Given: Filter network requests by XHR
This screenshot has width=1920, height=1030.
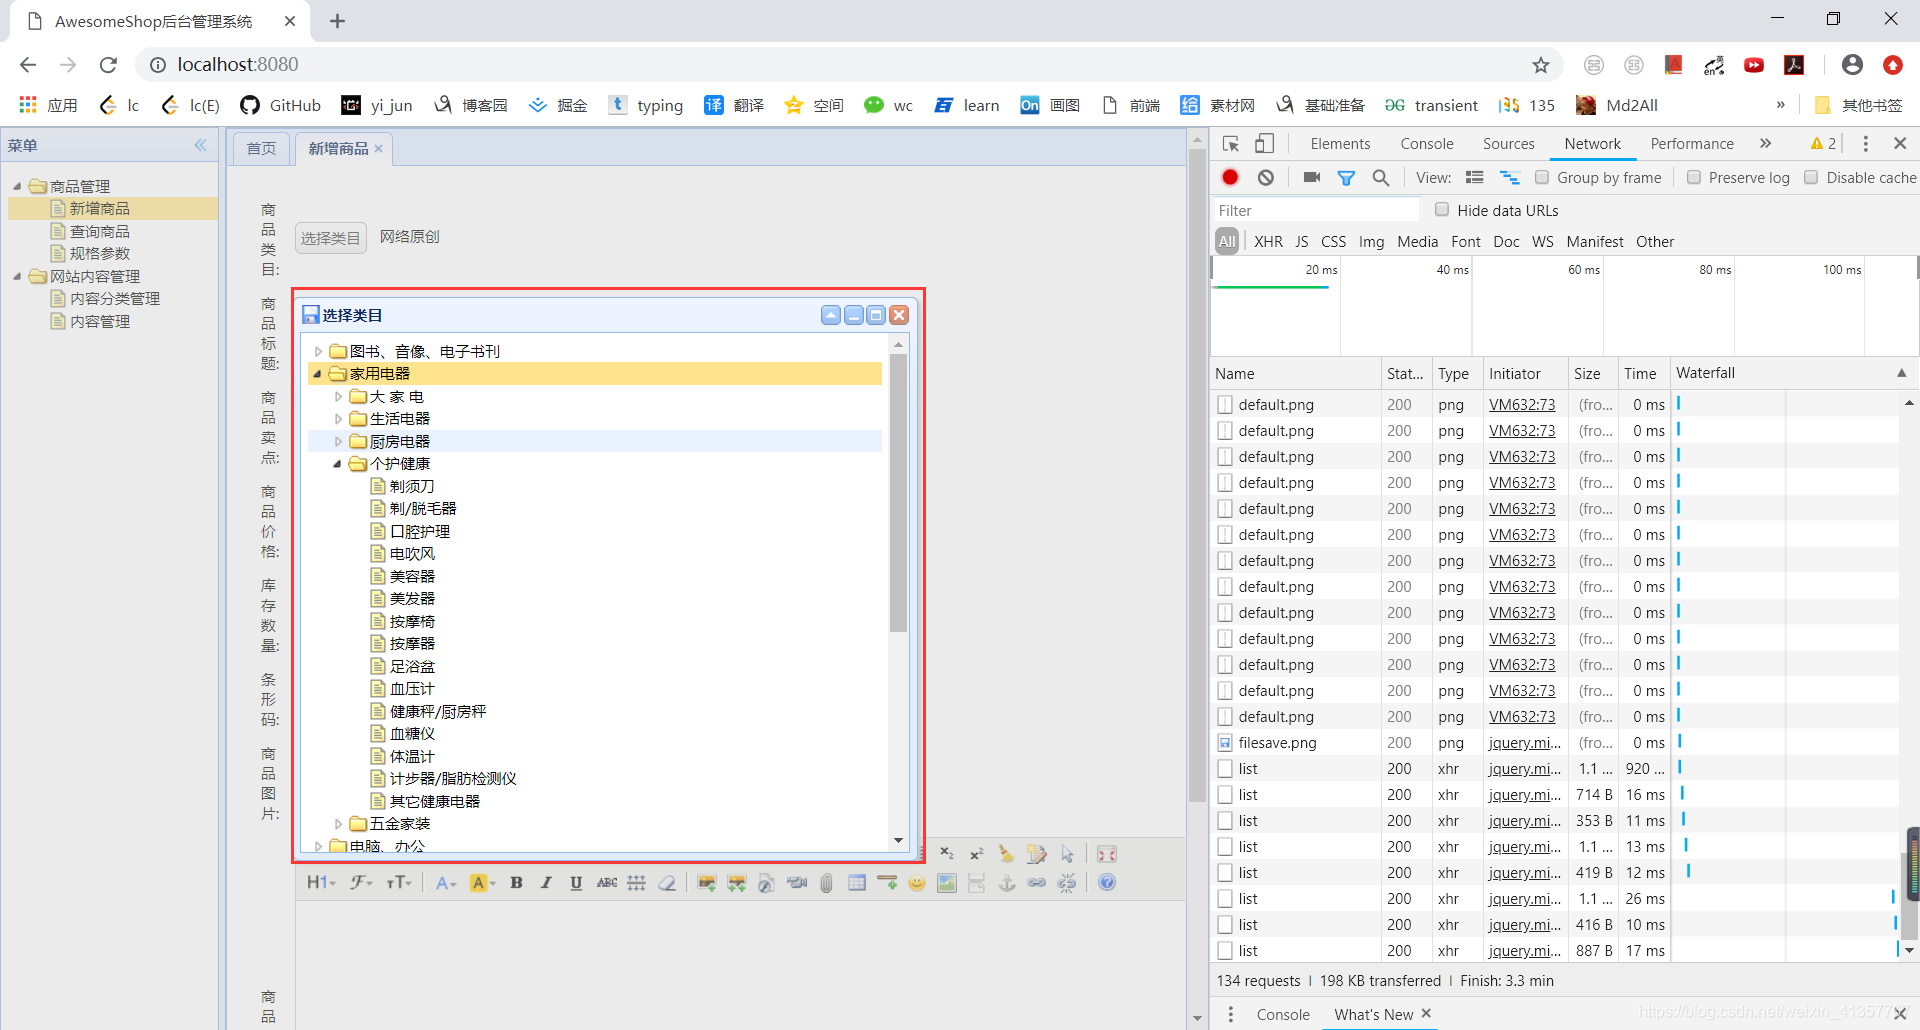Looking at the screenshot, I should [1268, 241].
